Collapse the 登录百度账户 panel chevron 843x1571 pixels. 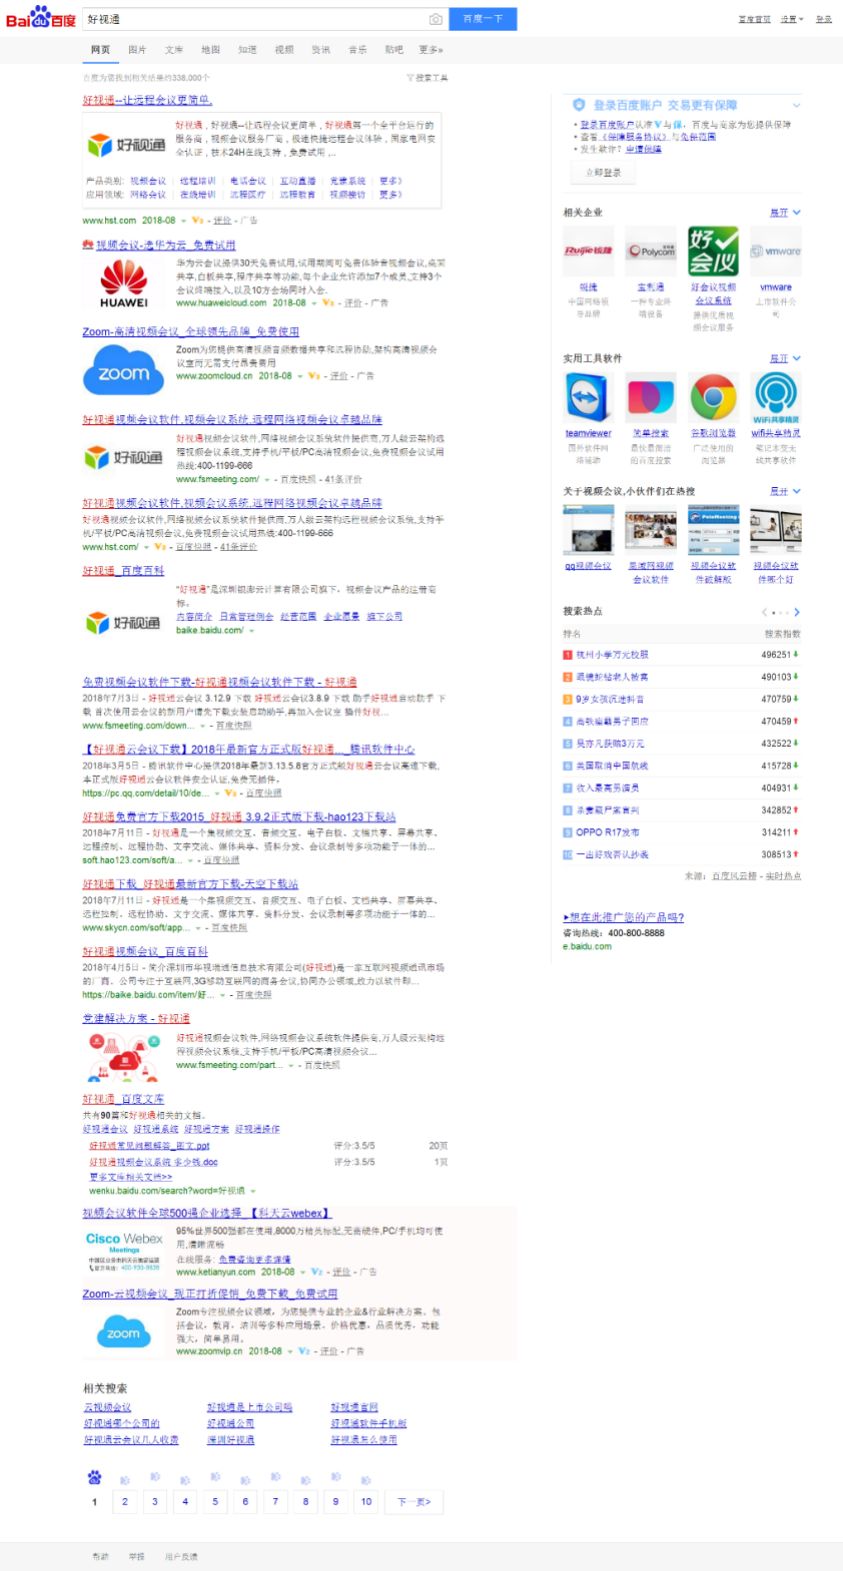pyautogui.click(x=797, y=105)
